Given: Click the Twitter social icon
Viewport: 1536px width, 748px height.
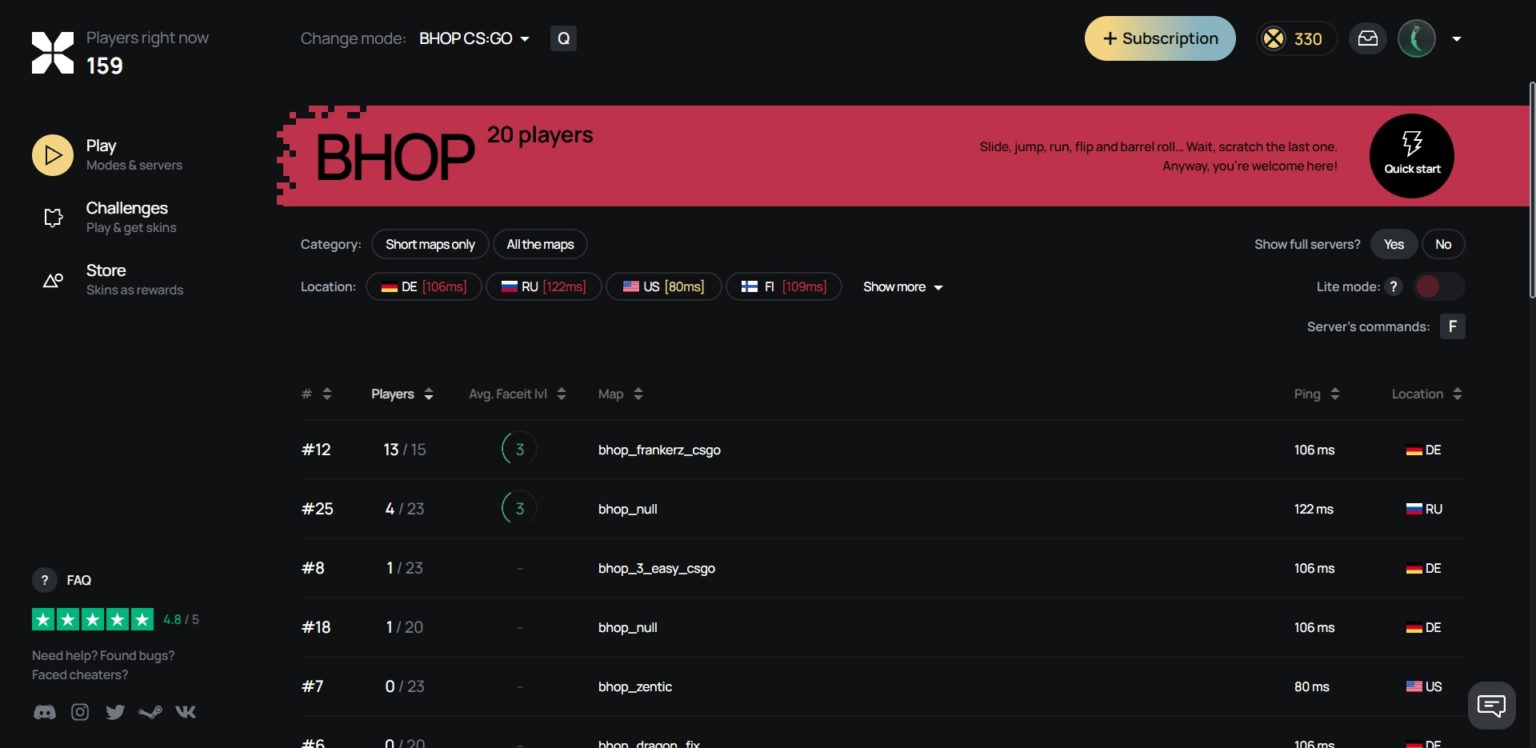Looking at the screenshot, I should click(x=115, y=711).
